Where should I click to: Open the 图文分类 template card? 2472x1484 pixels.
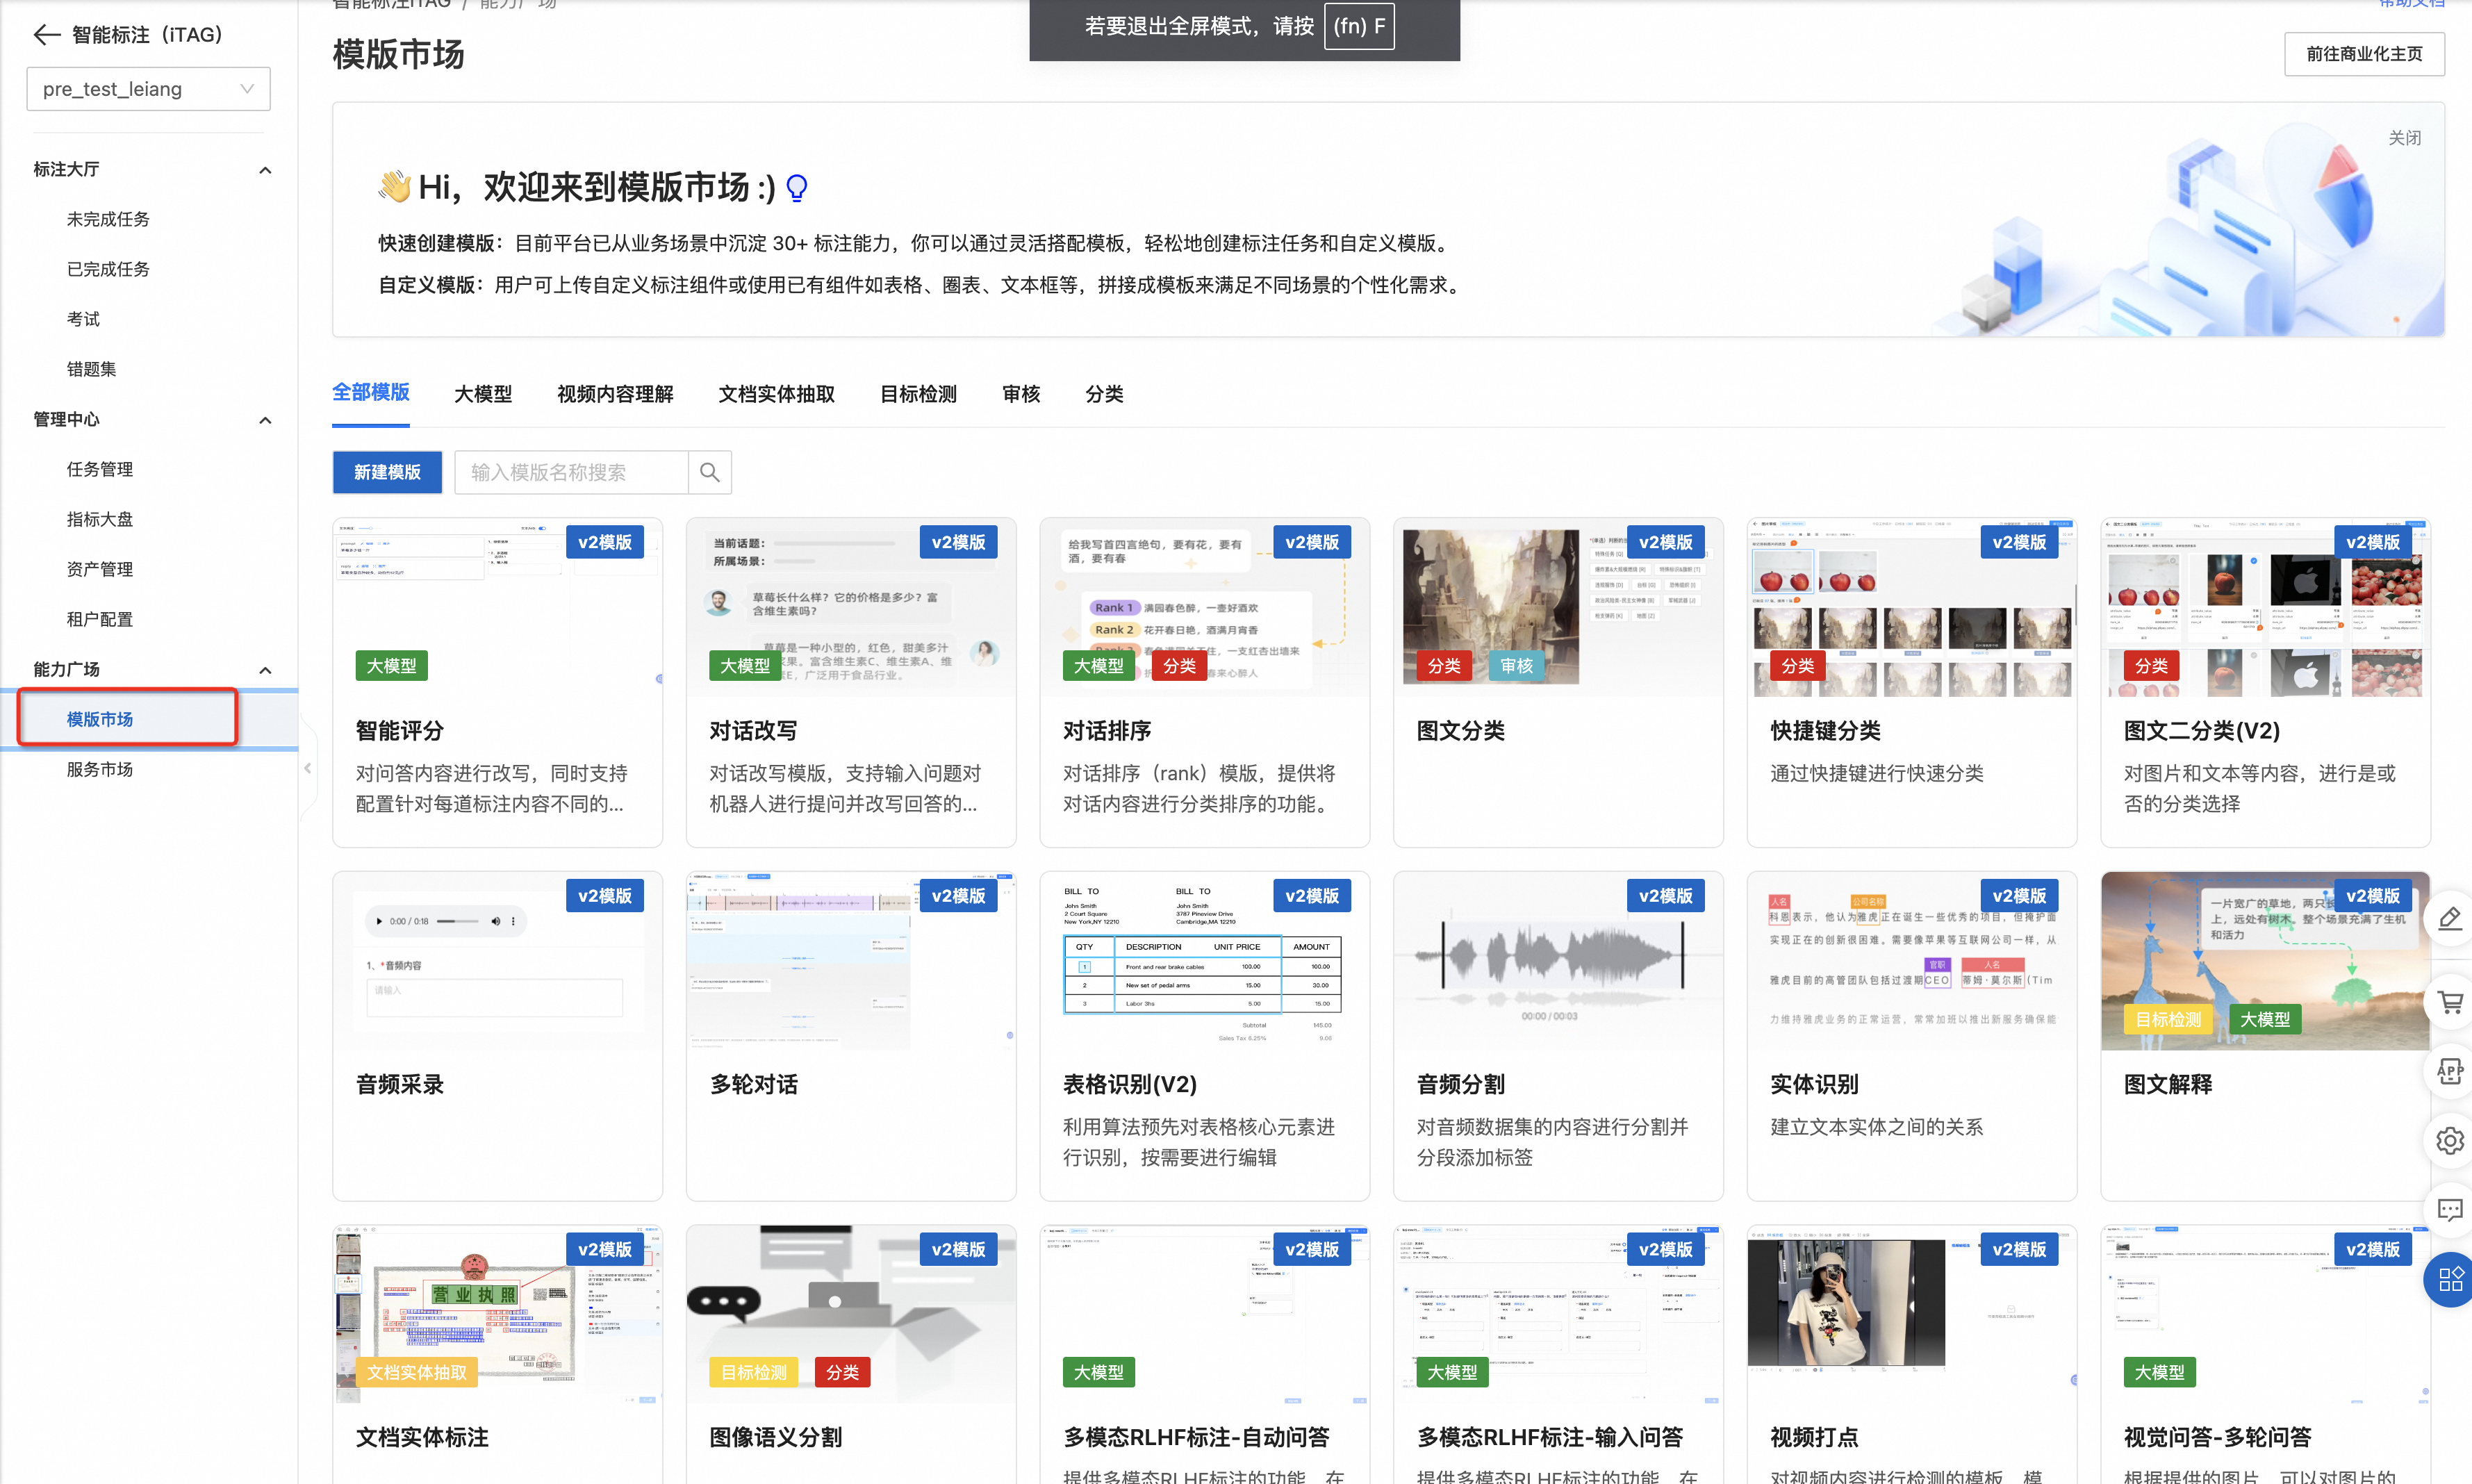(1558, 682)
